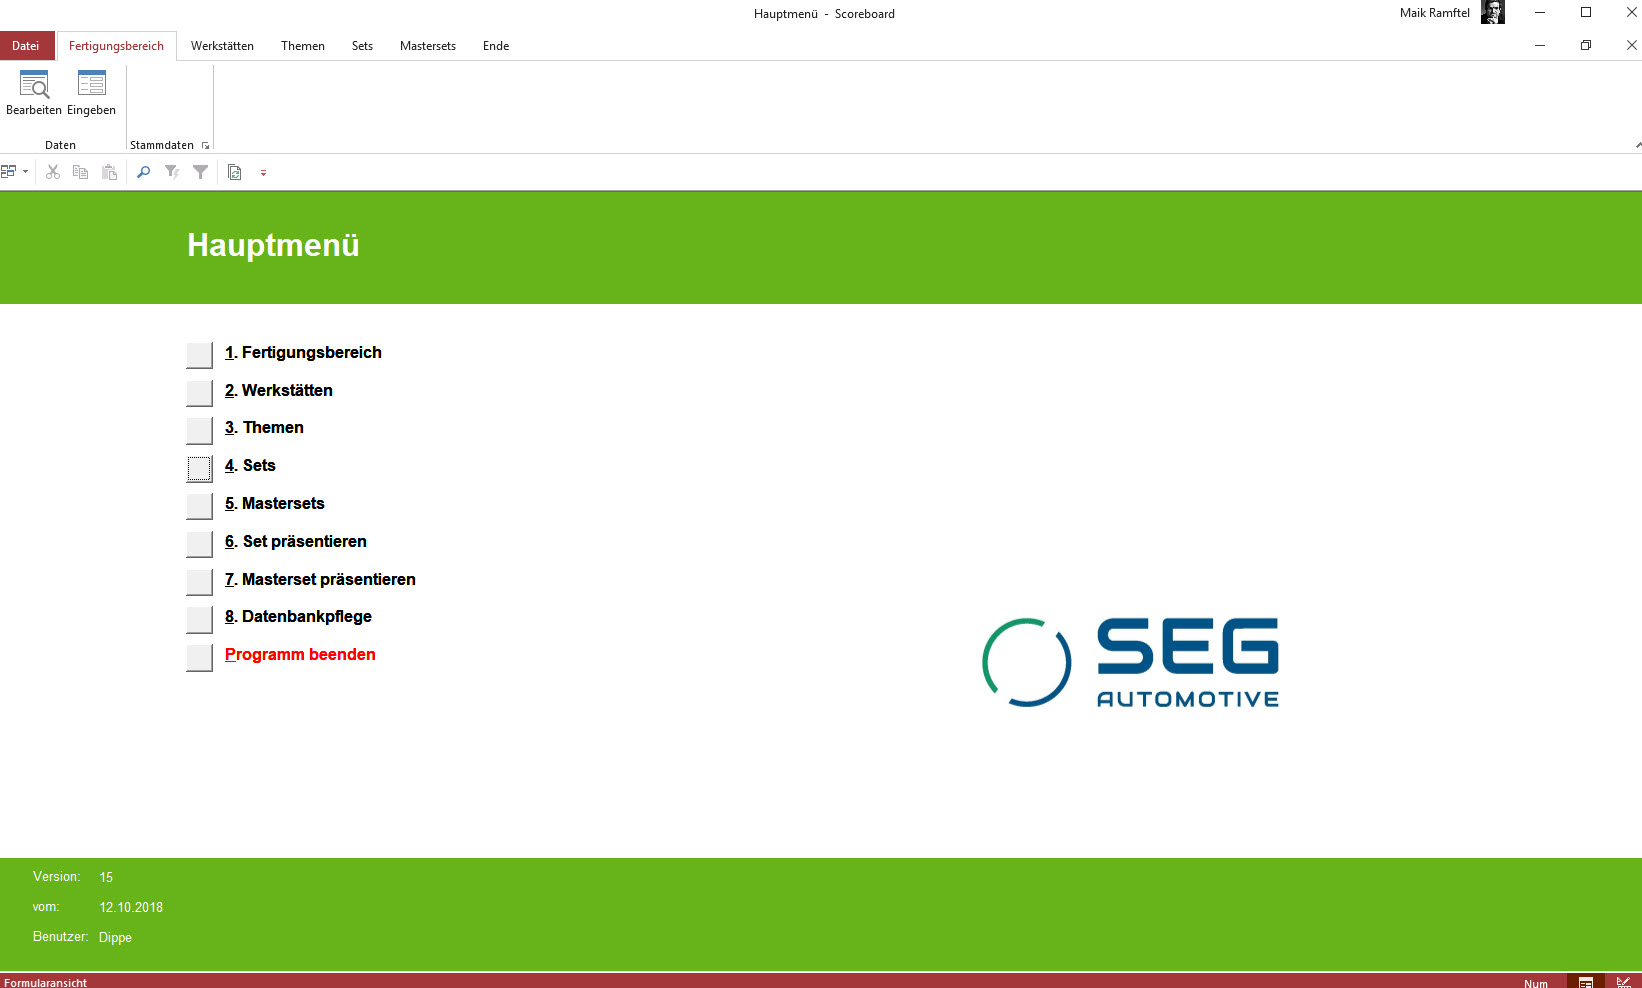Click the 5. Mastersets label
1642x988 pixels.
click(x=275, y=503)
